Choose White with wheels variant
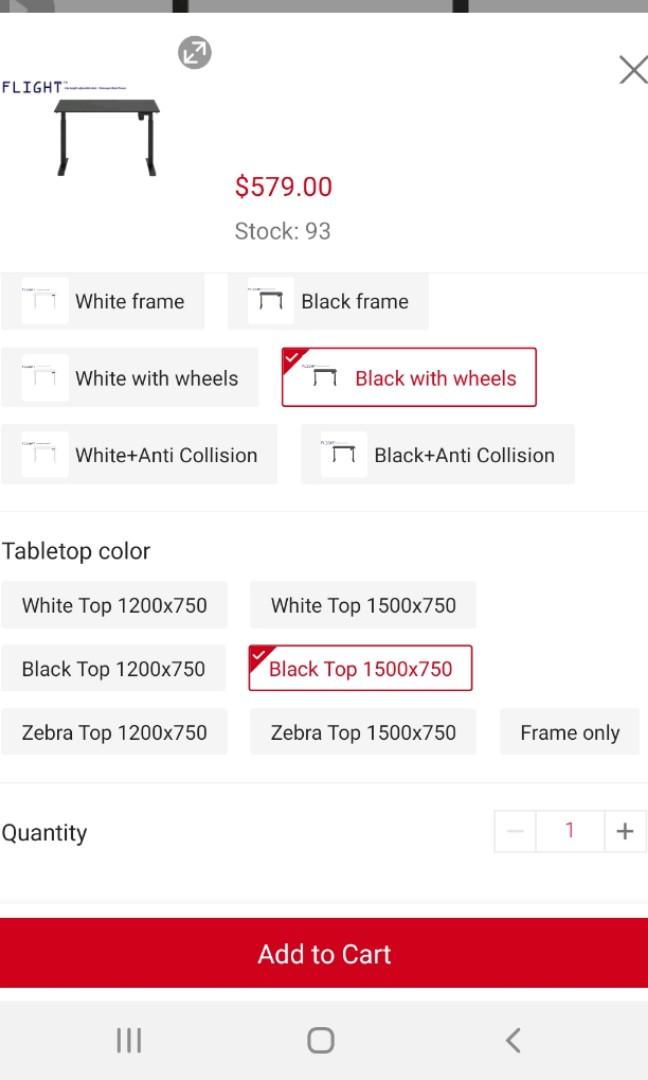 [130, 378]
